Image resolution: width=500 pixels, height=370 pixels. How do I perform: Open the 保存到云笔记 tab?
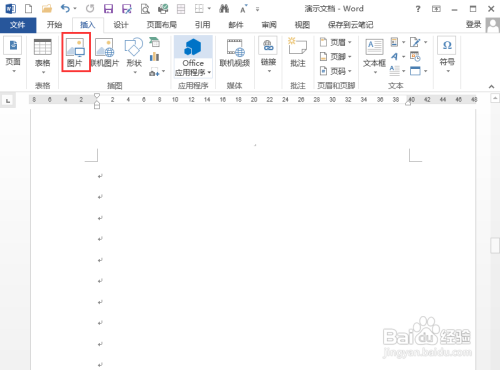tap(351, 25)
